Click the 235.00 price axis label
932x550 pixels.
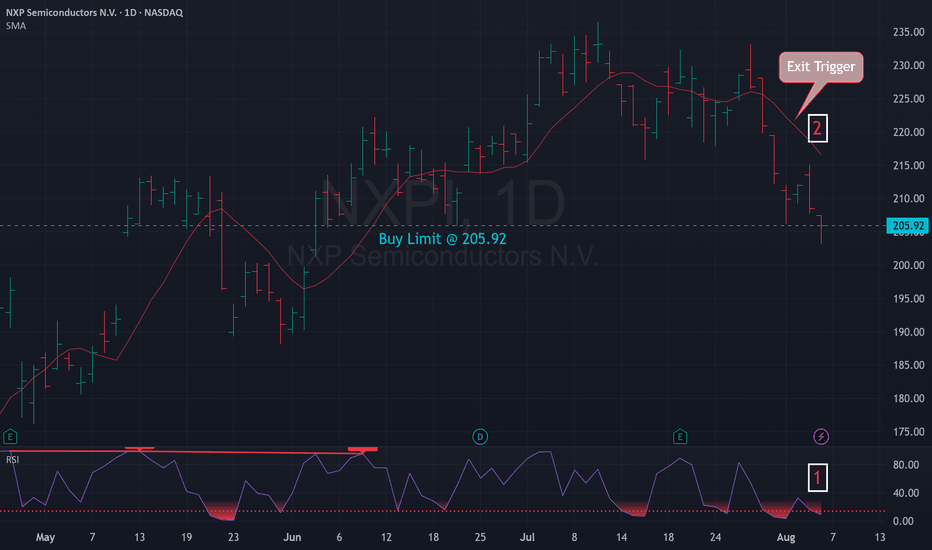908,32
